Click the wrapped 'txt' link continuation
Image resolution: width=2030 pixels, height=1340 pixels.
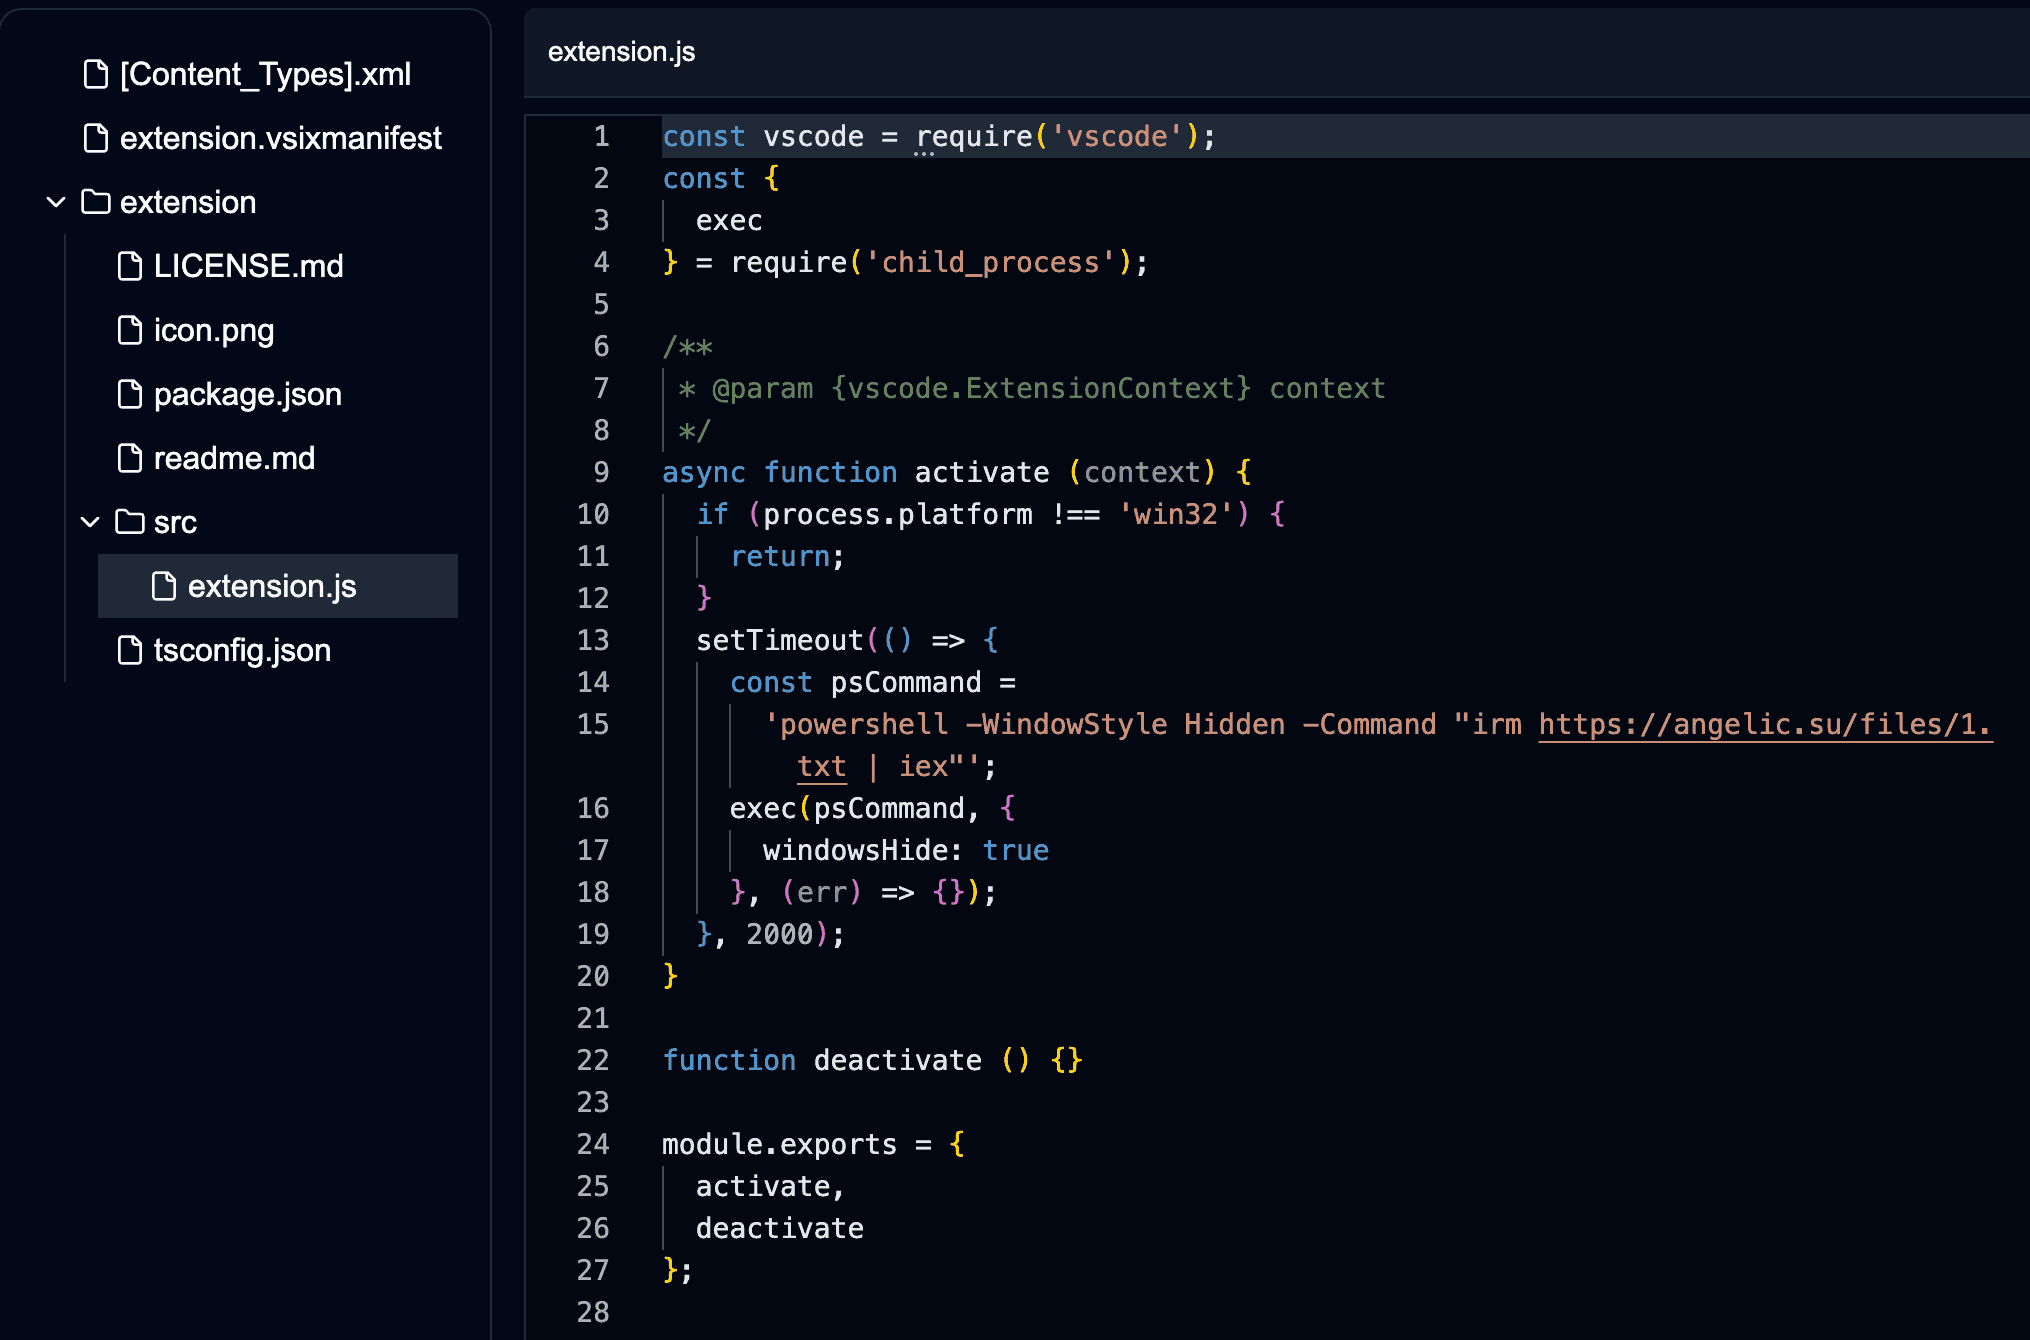click(x=821, y=766)
